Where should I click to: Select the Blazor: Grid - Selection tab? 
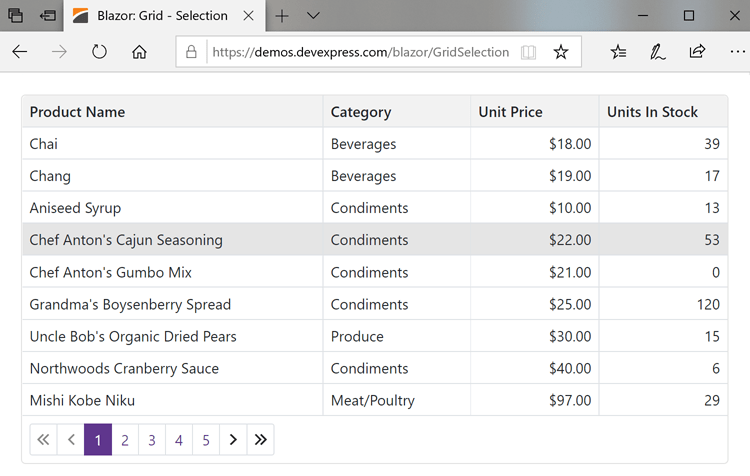pyautogui.click(x=160, y=16)
